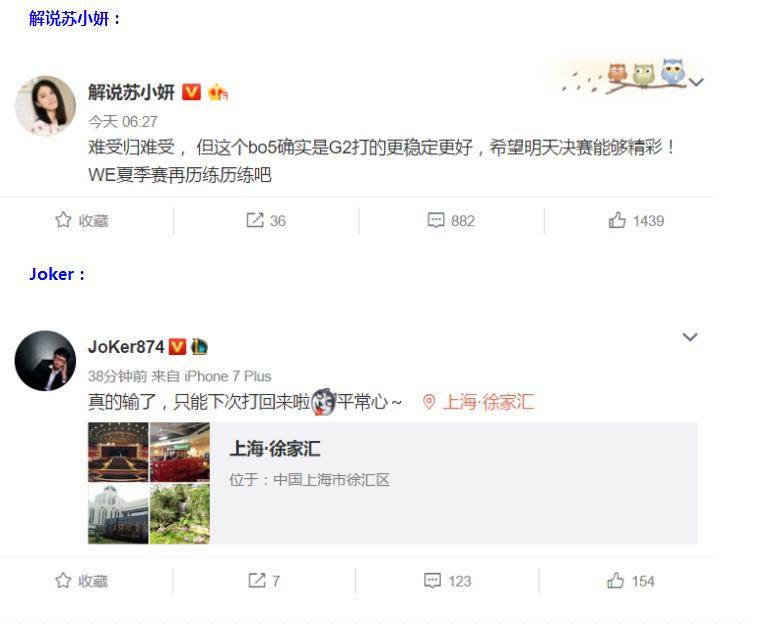Screen dimensions: 759x625
Task: Click the 上海·徐家汇 location card title
Action: (x=274, y=449)
